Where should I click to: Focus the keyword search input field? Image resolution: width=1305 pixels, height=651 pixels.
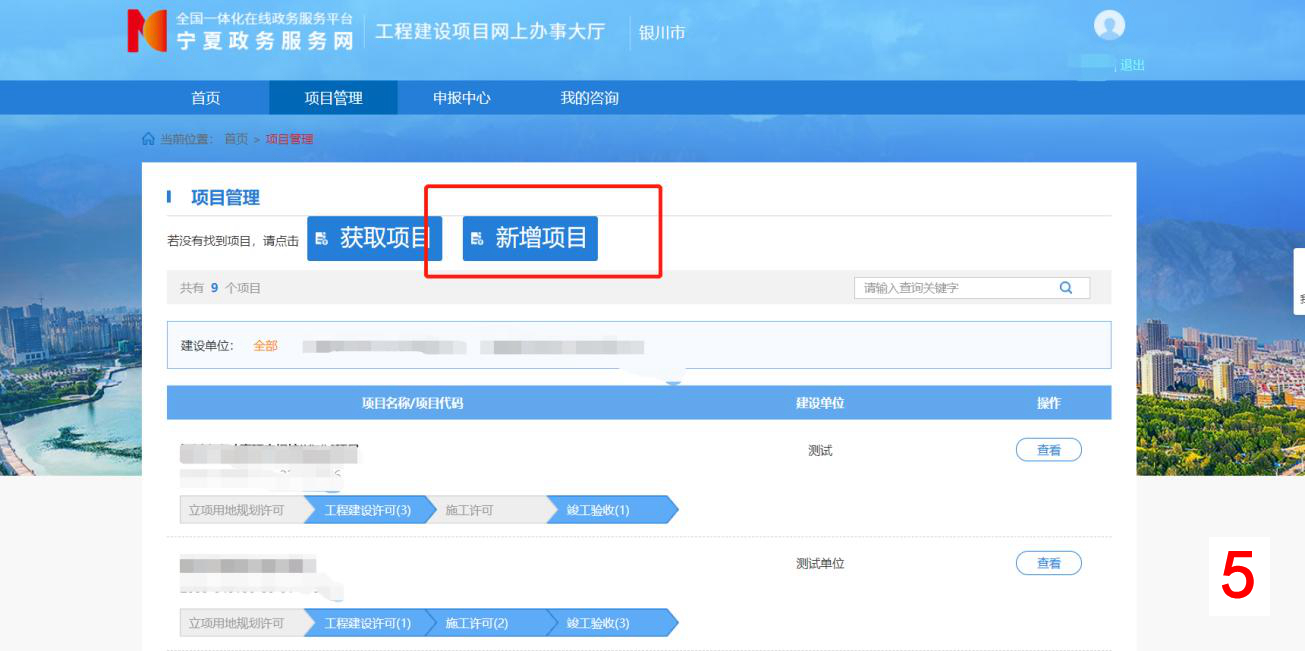coord(955,288)
